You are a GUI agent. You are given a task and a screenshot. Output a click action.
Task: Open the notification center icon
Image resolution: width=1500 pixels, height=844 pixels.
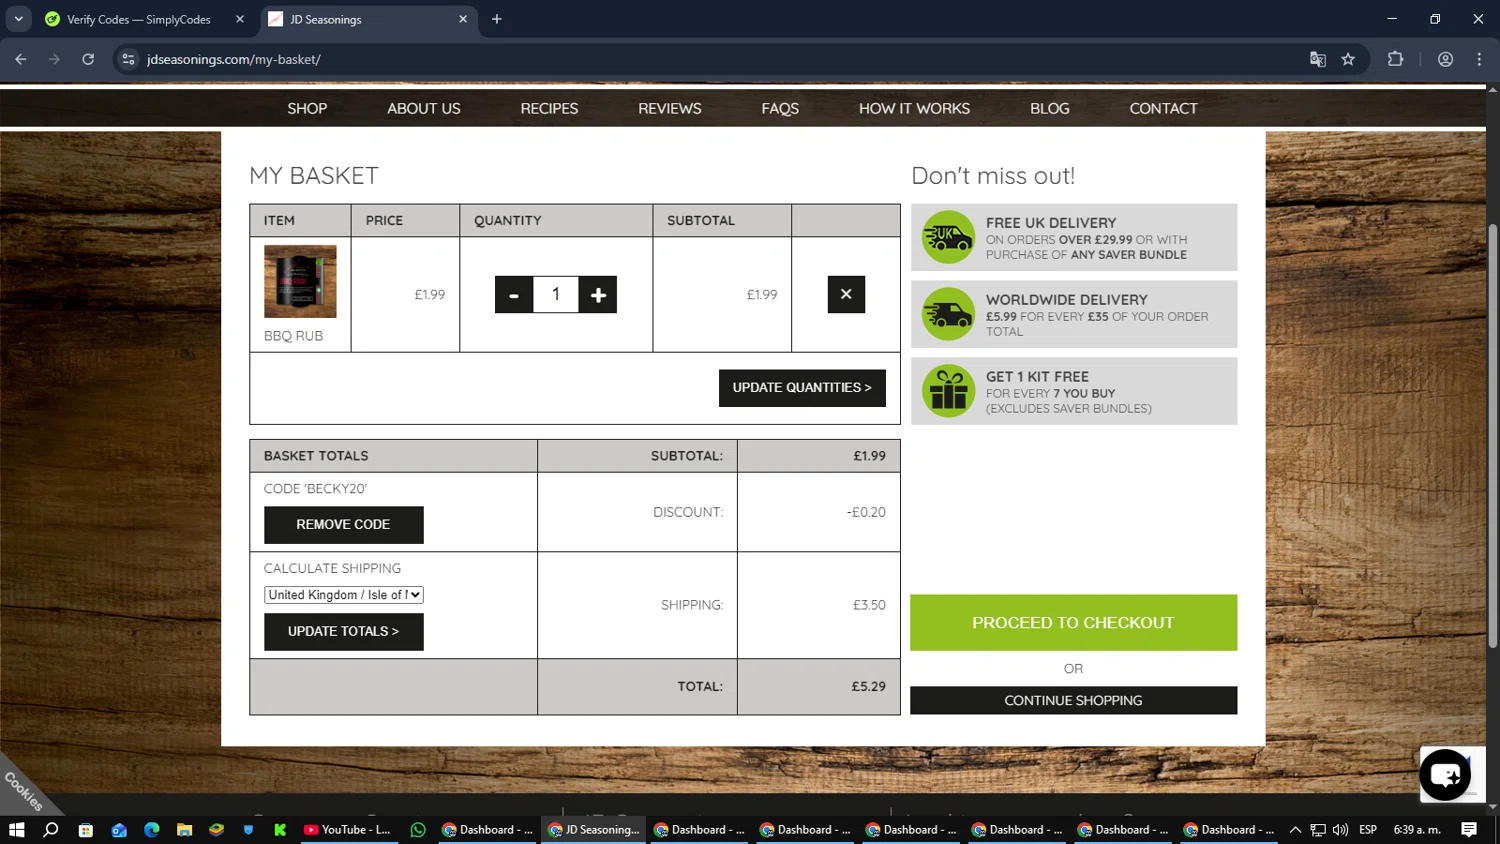1469,830
